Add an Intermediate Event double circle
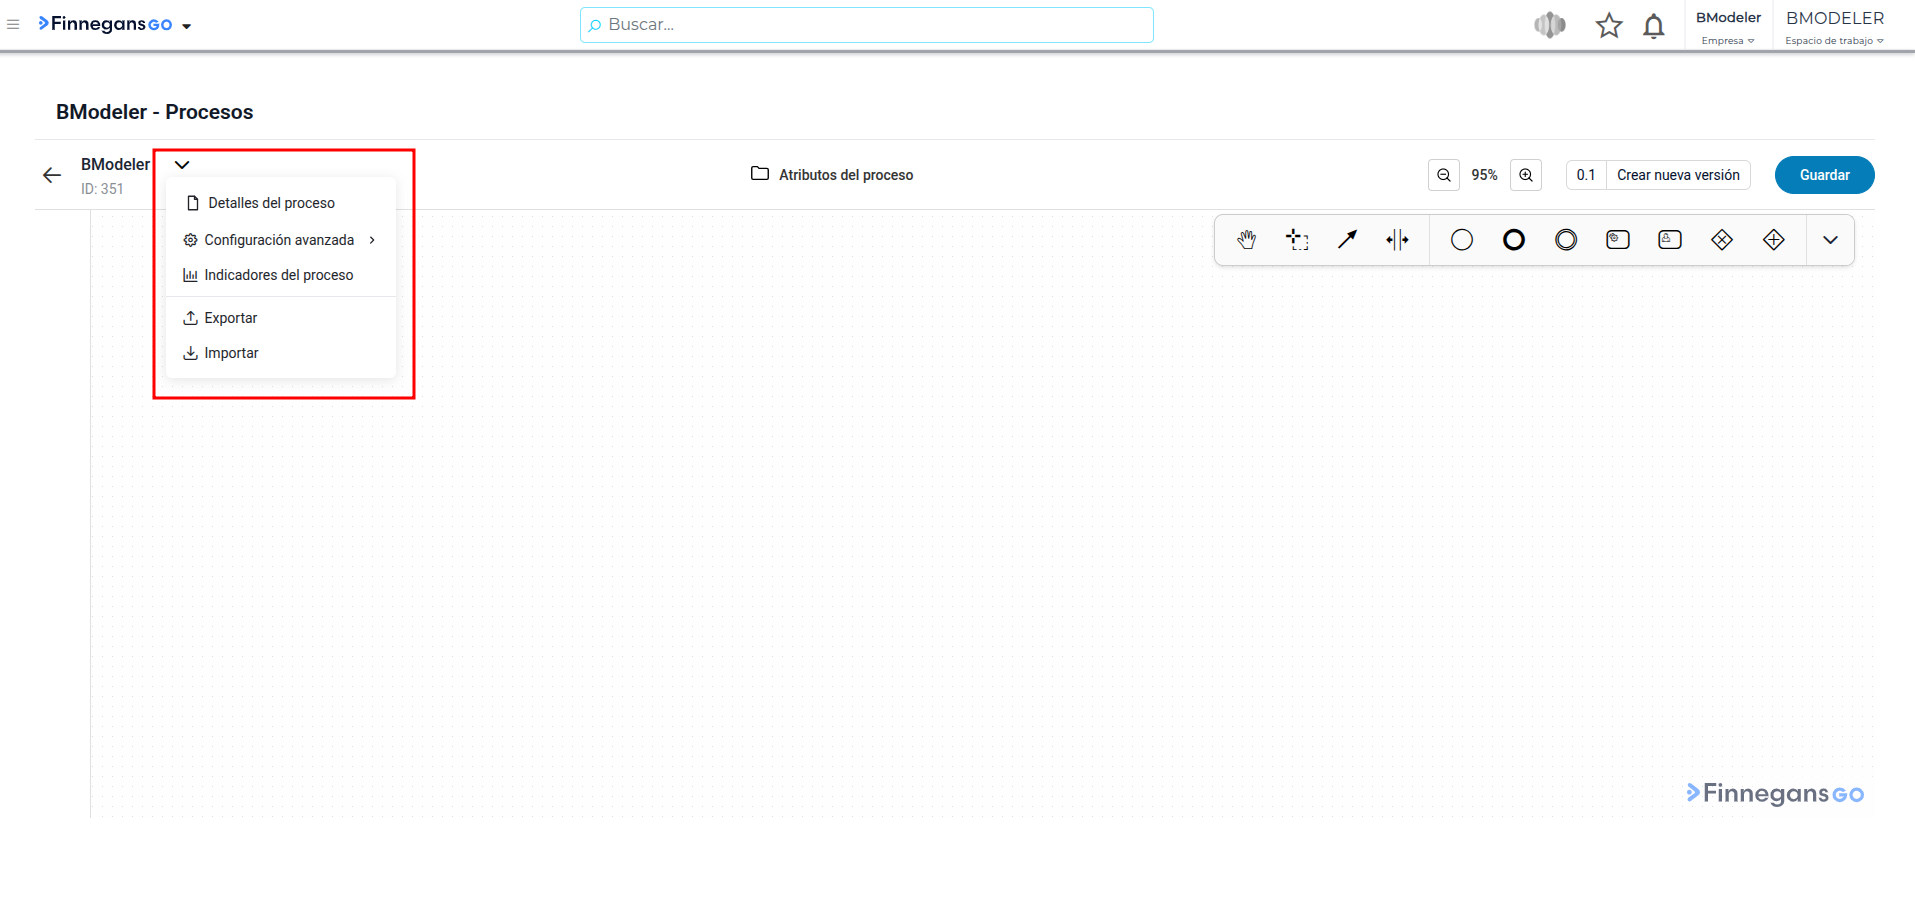This screenshot has height=906, width=1915. pos(1566,240)
